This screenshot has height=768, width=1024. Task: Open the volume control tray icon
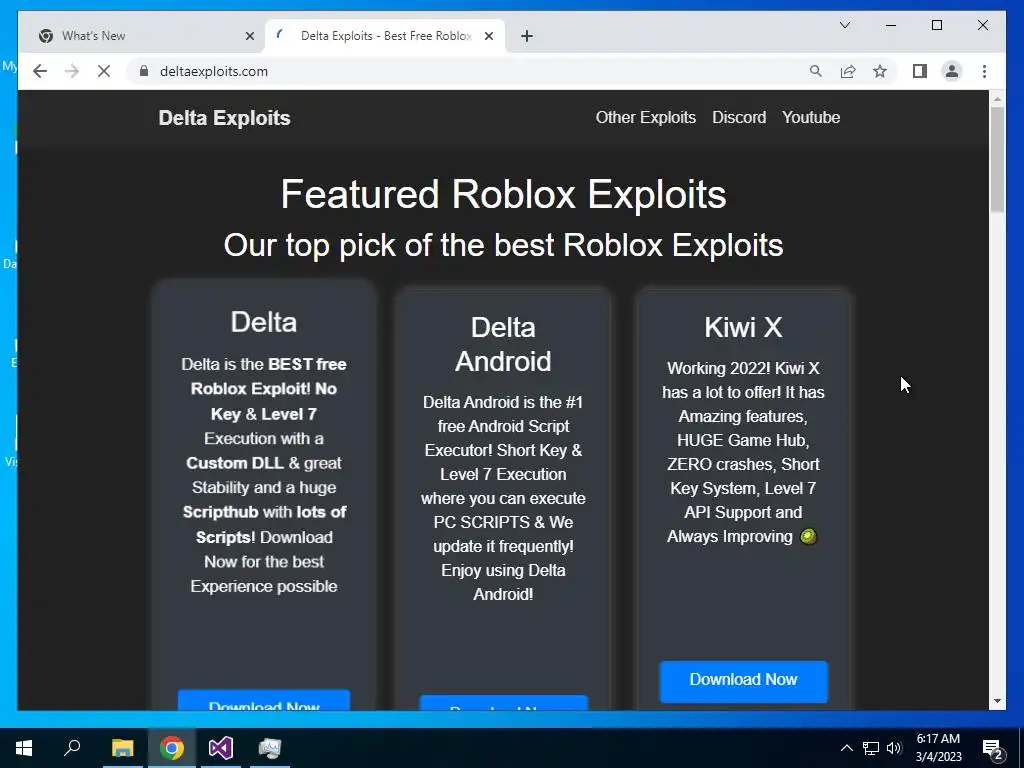[894, 748]
